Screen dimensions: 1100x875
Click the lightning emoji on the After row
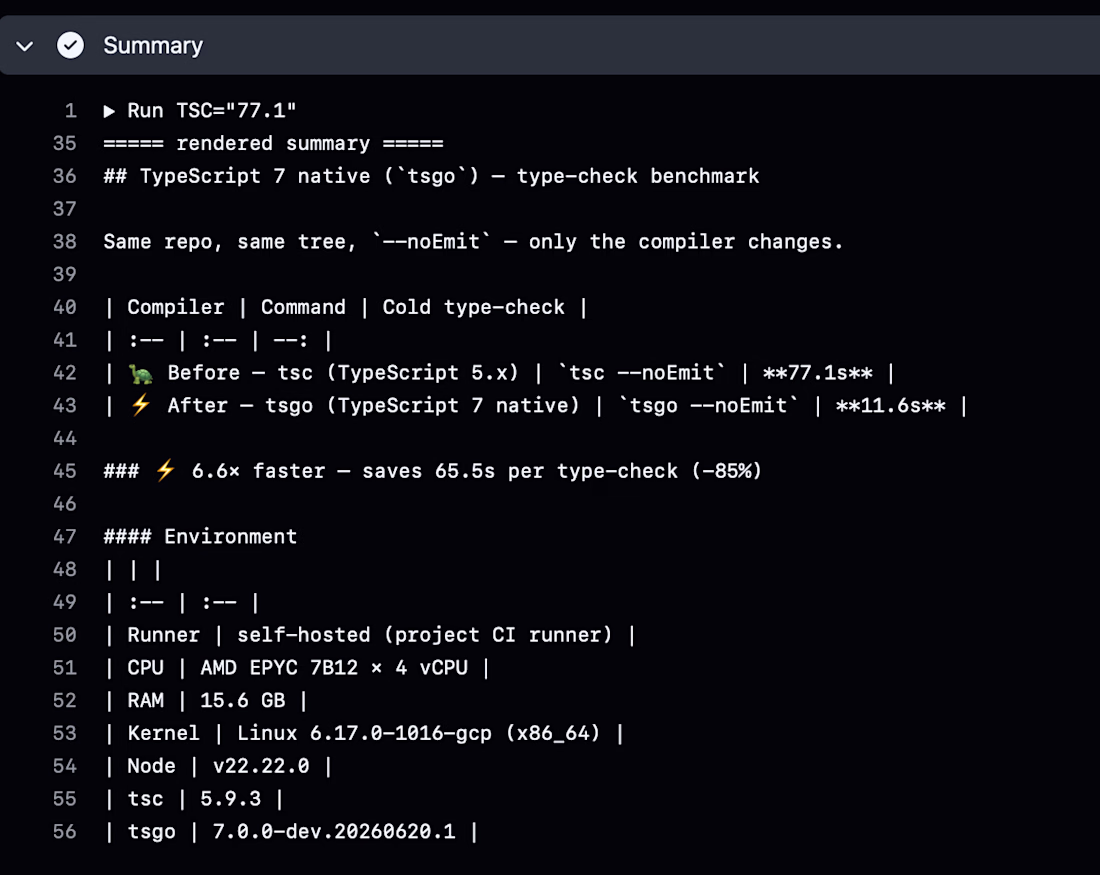coord(140,405)
